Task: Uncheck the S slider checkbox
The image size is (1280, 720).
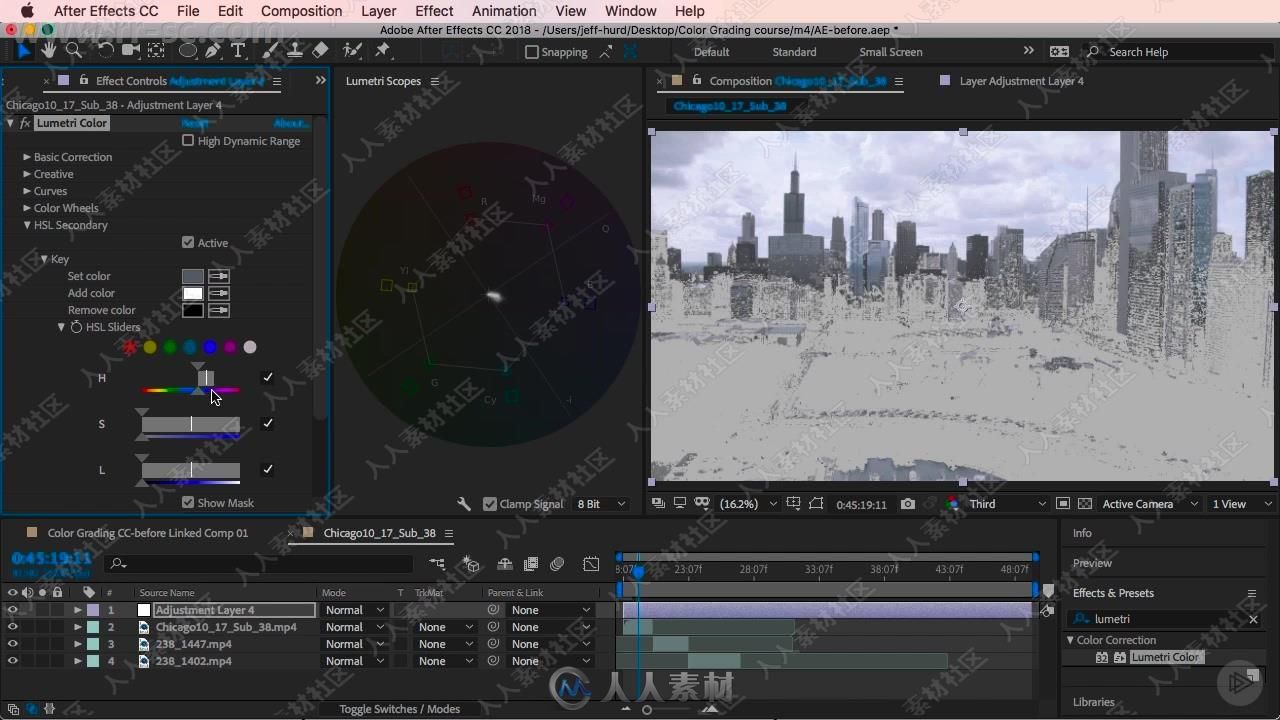Action: [x=267, y=423]
